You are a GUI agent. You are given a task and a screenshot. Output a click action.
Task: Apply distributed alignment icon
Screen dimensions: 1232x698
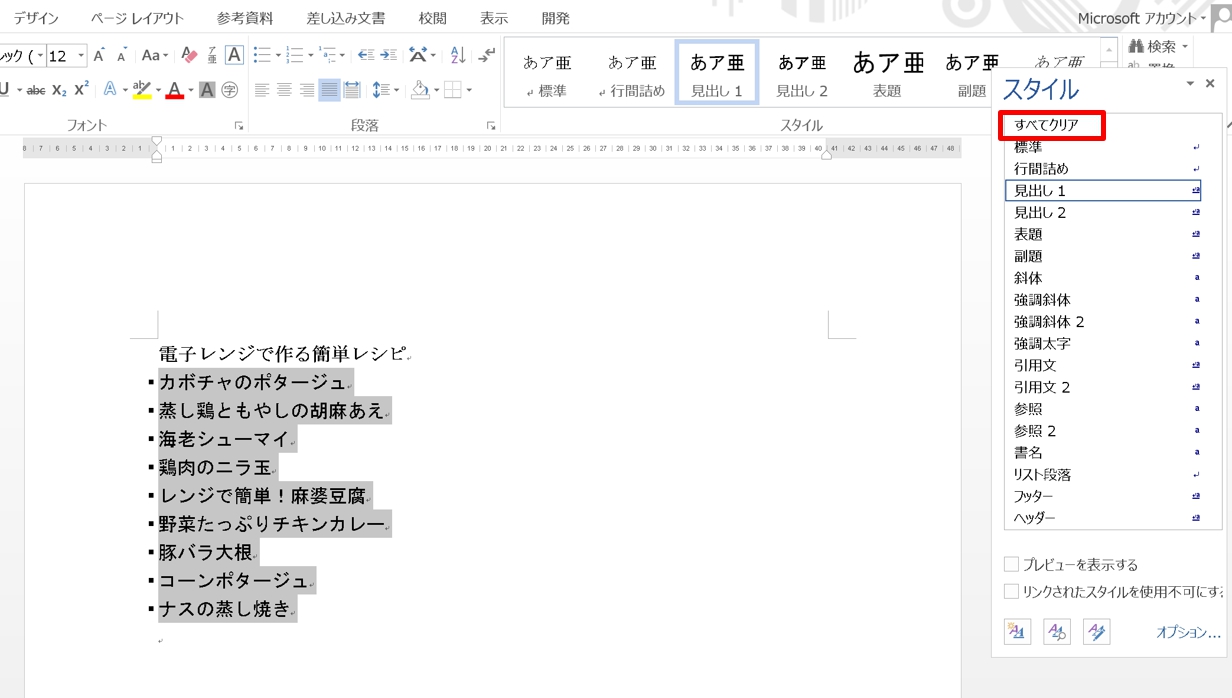click(352, 90)
